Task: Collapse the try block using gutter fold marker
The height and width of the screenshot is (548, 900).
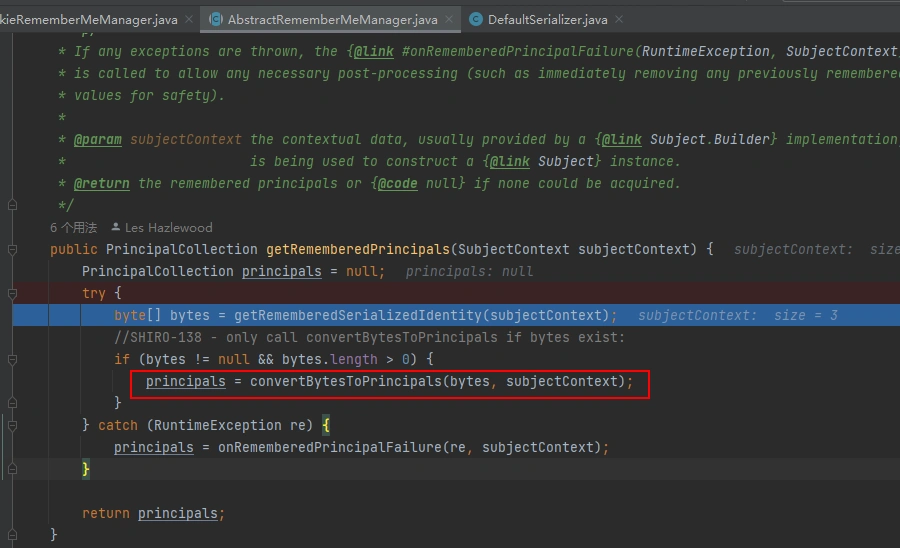Action: point(12,293)
